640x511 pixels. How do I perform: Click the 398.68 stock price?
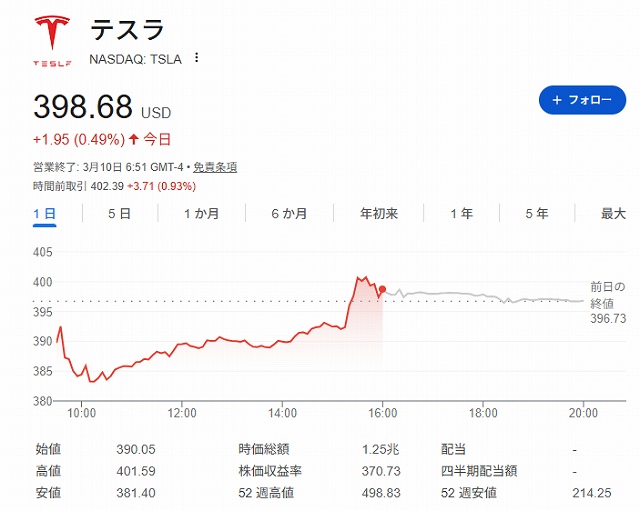84,107
